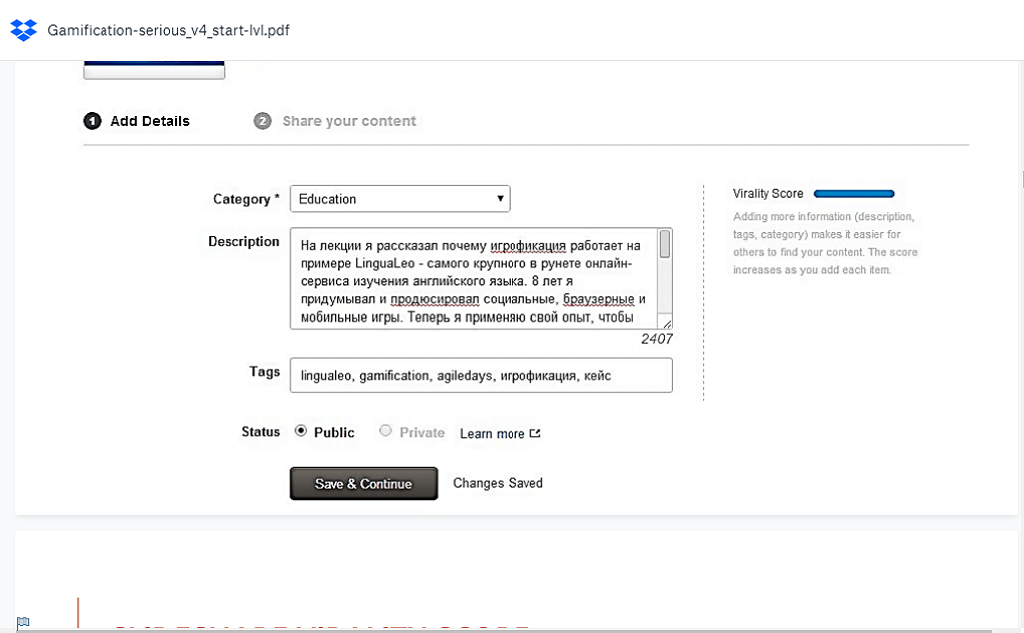Select the Private status radio button
Image resolution: width=1024 pixels, height=633 pixels.
(x=386, y=432)
